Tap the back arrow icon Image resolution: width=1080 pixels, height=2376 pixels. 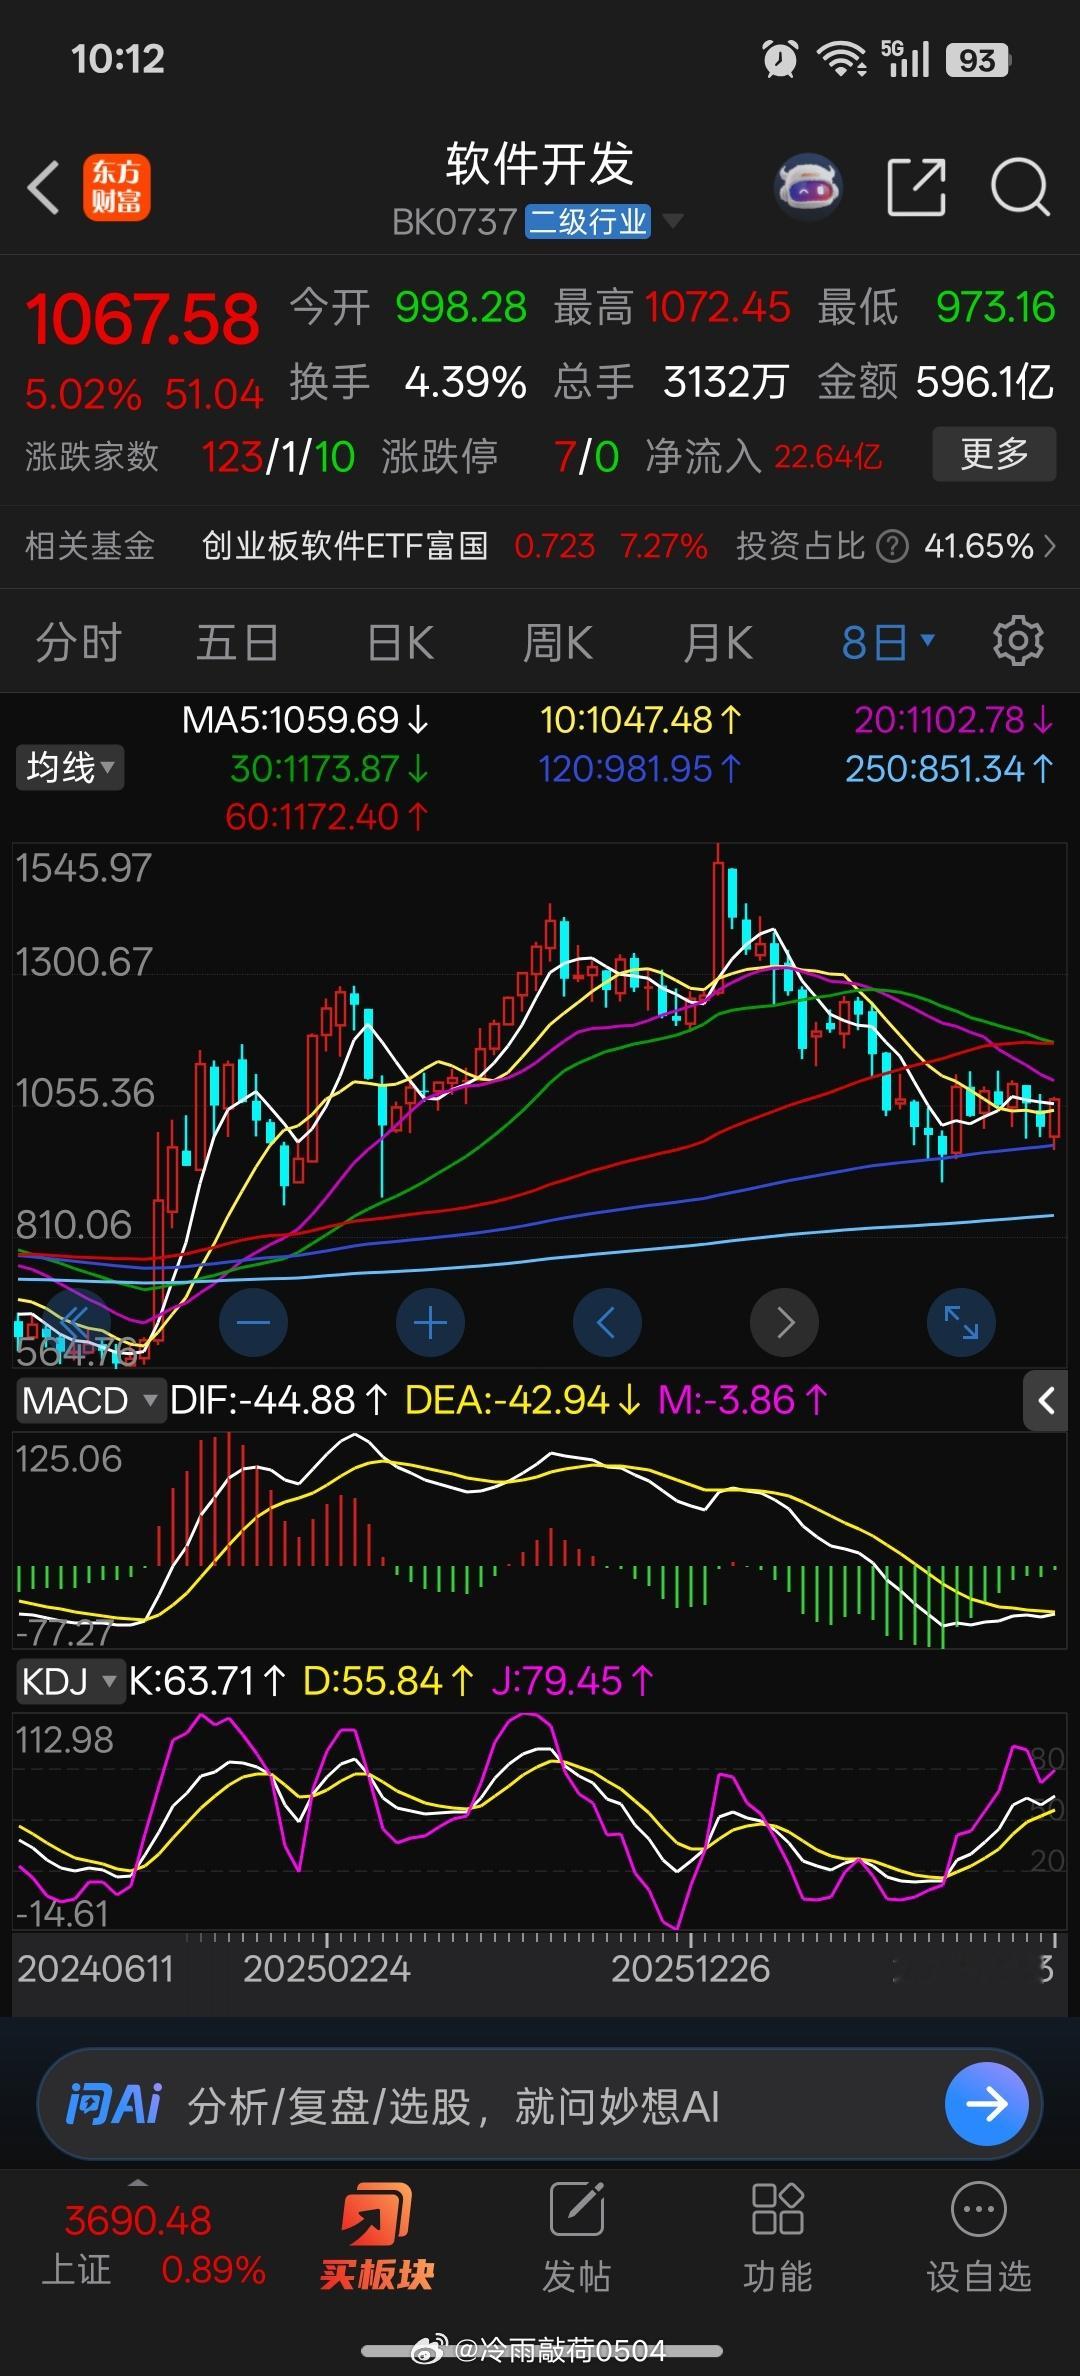43,187
